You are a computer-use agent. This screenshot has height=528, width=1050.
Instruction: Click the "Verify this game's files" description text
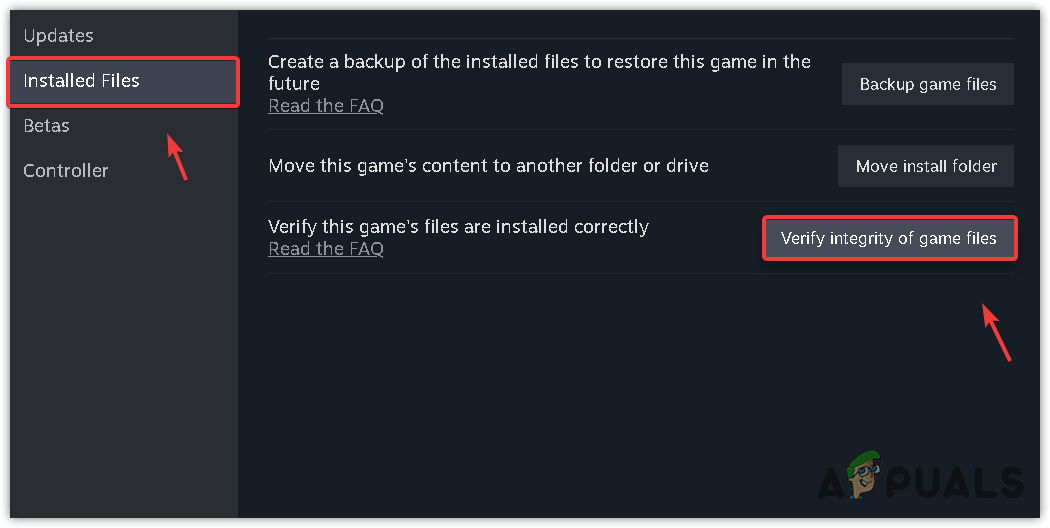coord(458,227)
